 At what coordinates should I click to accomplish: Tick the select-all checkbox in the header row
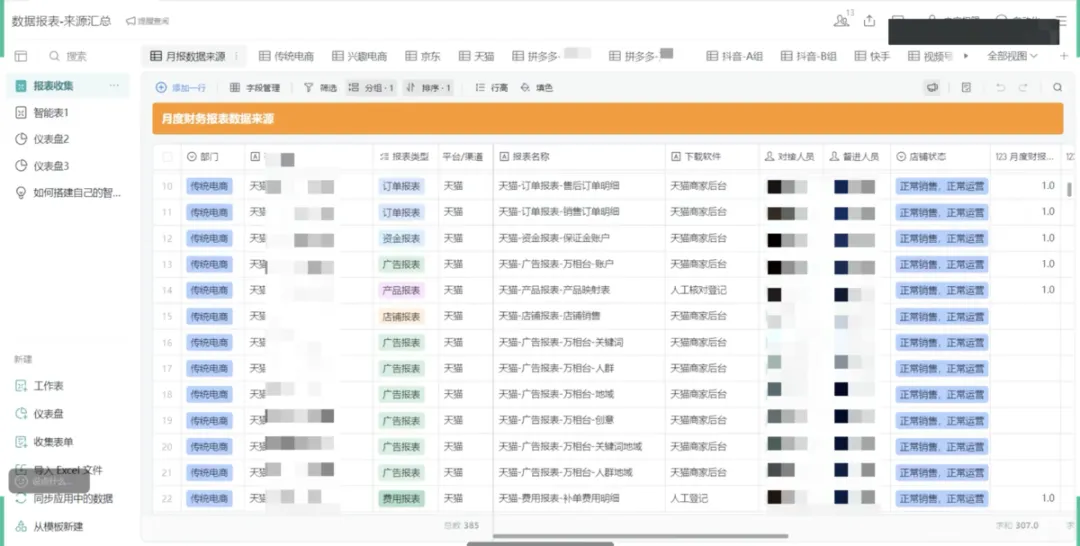pyautogui.click(x=167, y=157)
